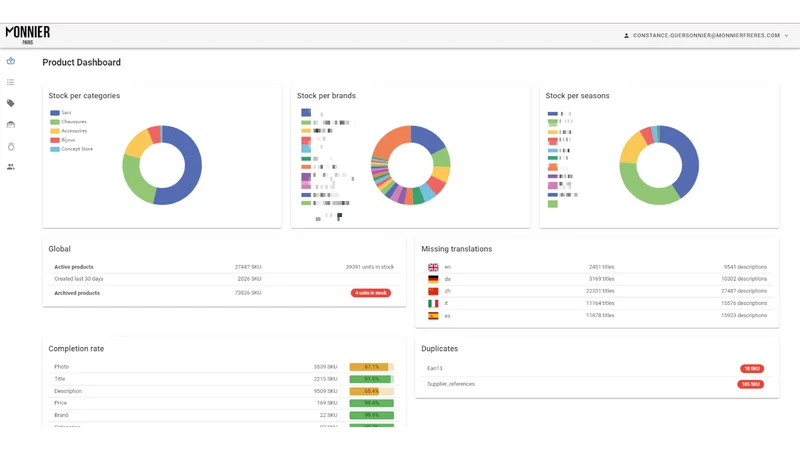800x450 pixels.
Task: Click the 'Stock per seasons' card title
Action: coord(578,96)
